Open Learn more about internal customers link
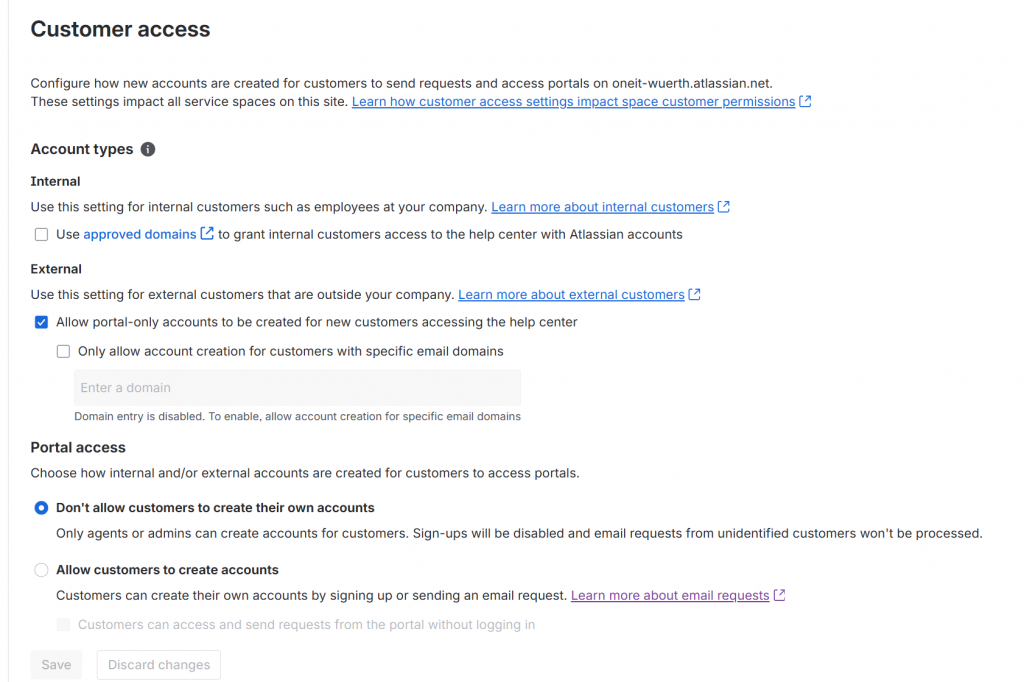Screen dimensions: 1024x682 [x=602, y=207]
